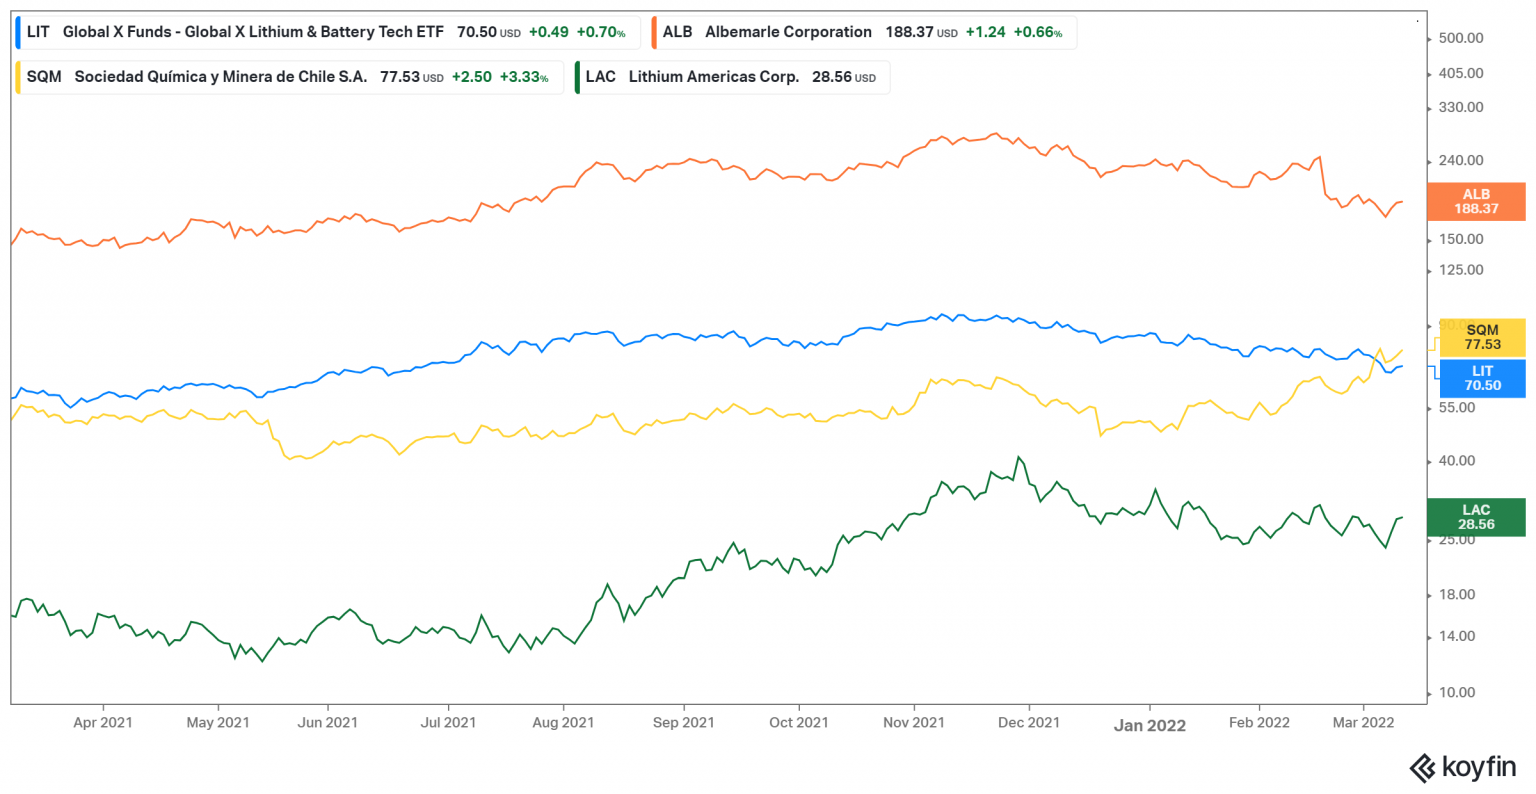Click the SQM 77.53 yellow price flag
1536x794 pixels.
click(1482, 337)
